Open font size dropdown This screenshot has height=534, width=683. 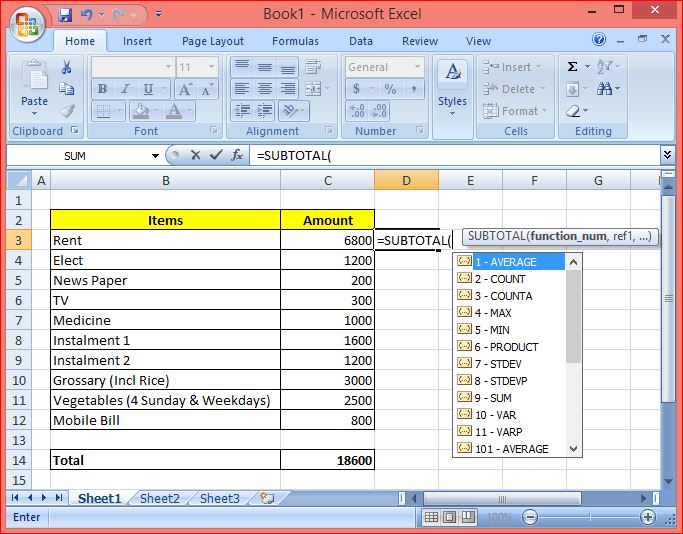pos(211,67)
